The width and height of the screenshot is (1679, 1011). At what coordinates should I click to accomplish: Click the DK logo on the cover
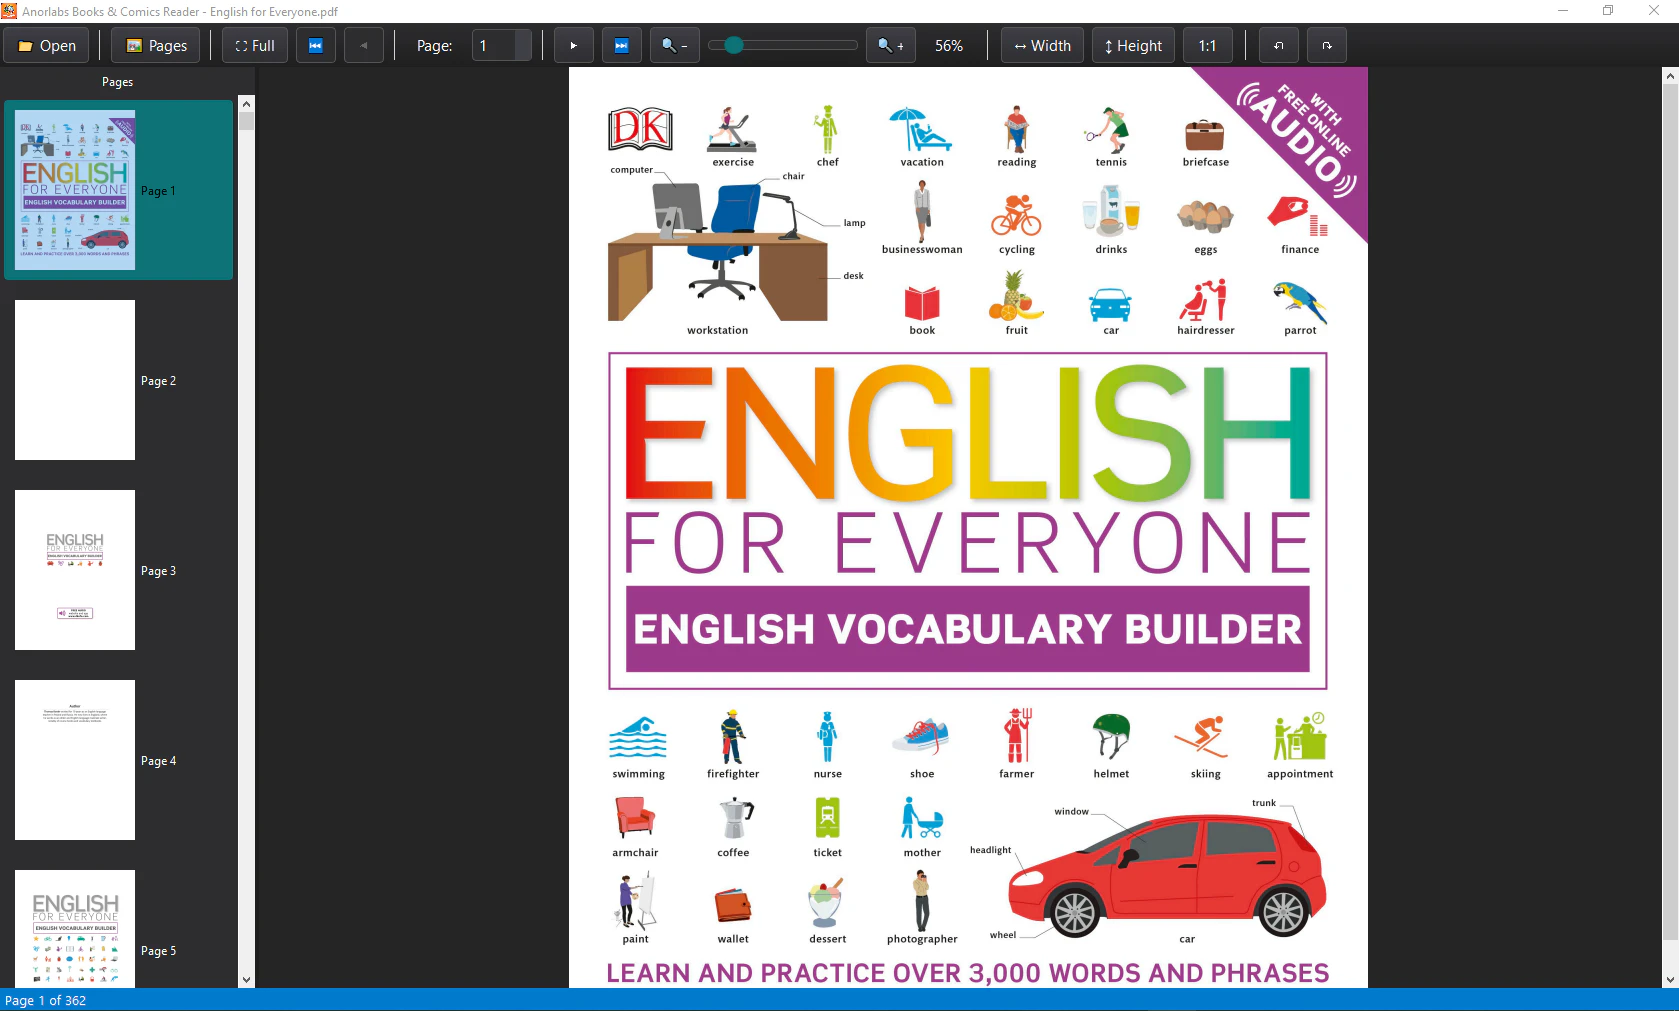click(640, 129)
